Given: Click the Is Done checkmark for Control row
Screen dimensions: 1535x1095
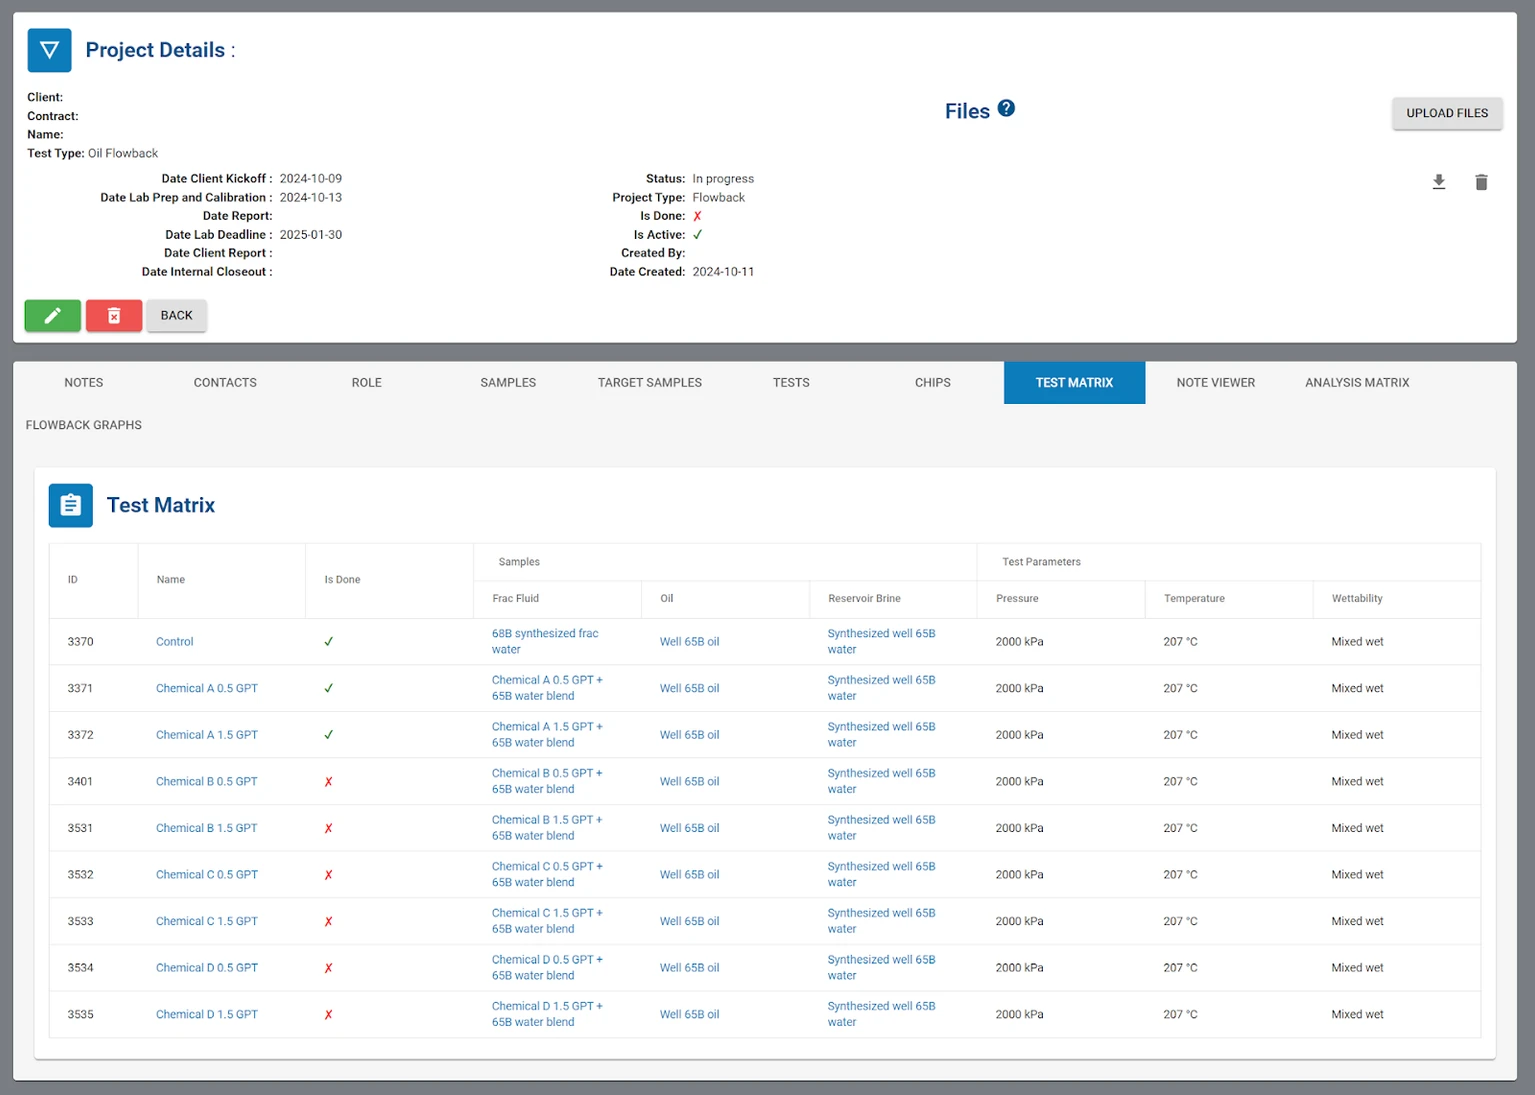Looking at the screenshot, I should point(329,642).
